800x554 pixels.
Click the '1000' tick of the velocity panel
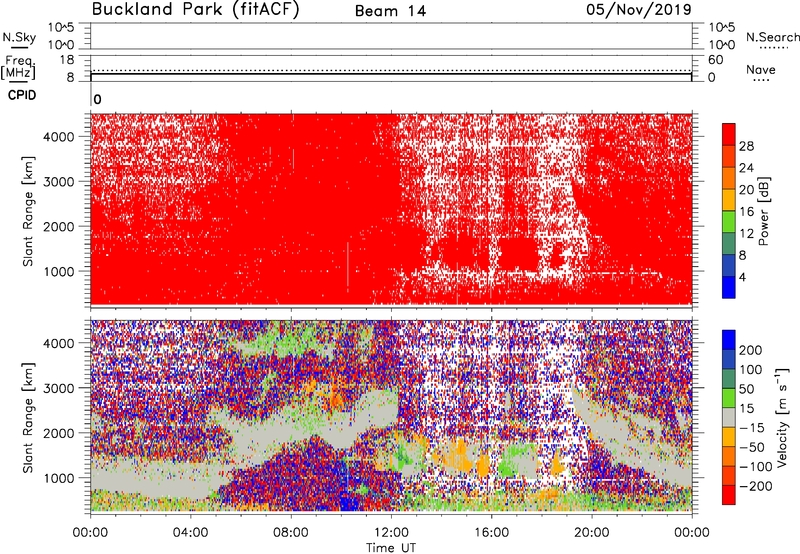(x=59, y=478)
